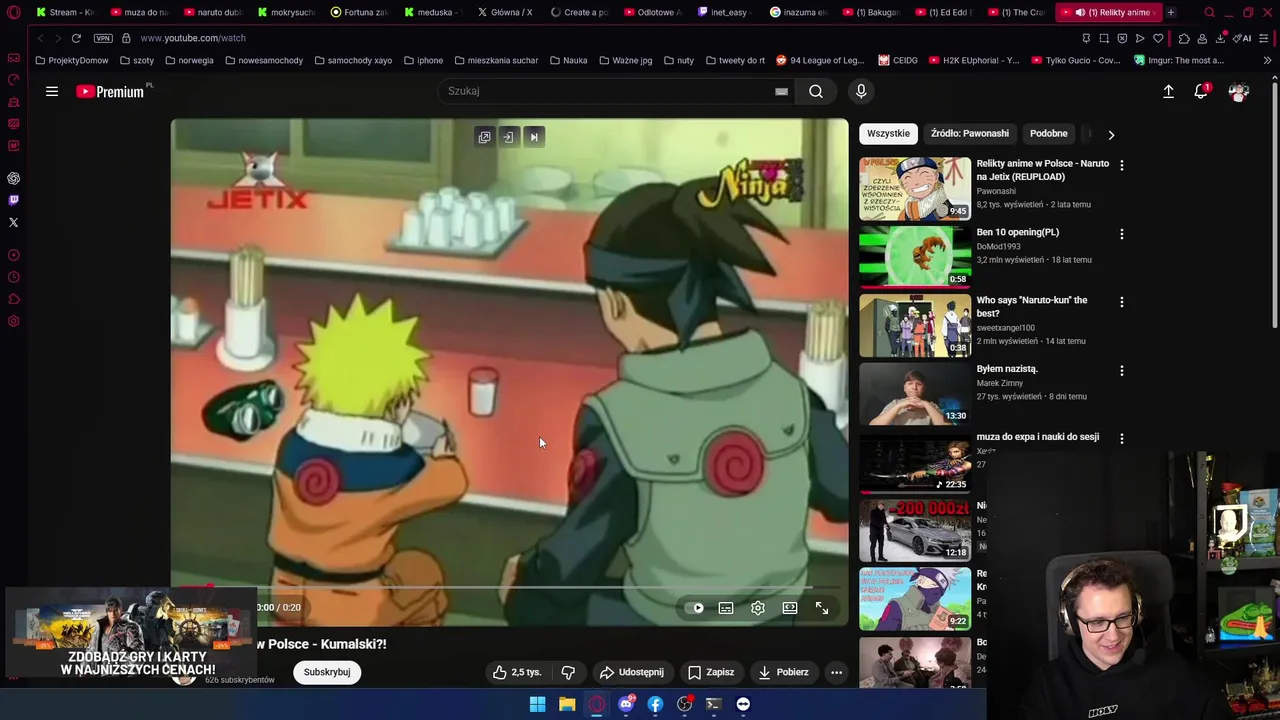This screenshot has height=720, width=1280.
Task: Open a new browser tab with plus
Action: pyautogui.click(x=1171, y=12)
